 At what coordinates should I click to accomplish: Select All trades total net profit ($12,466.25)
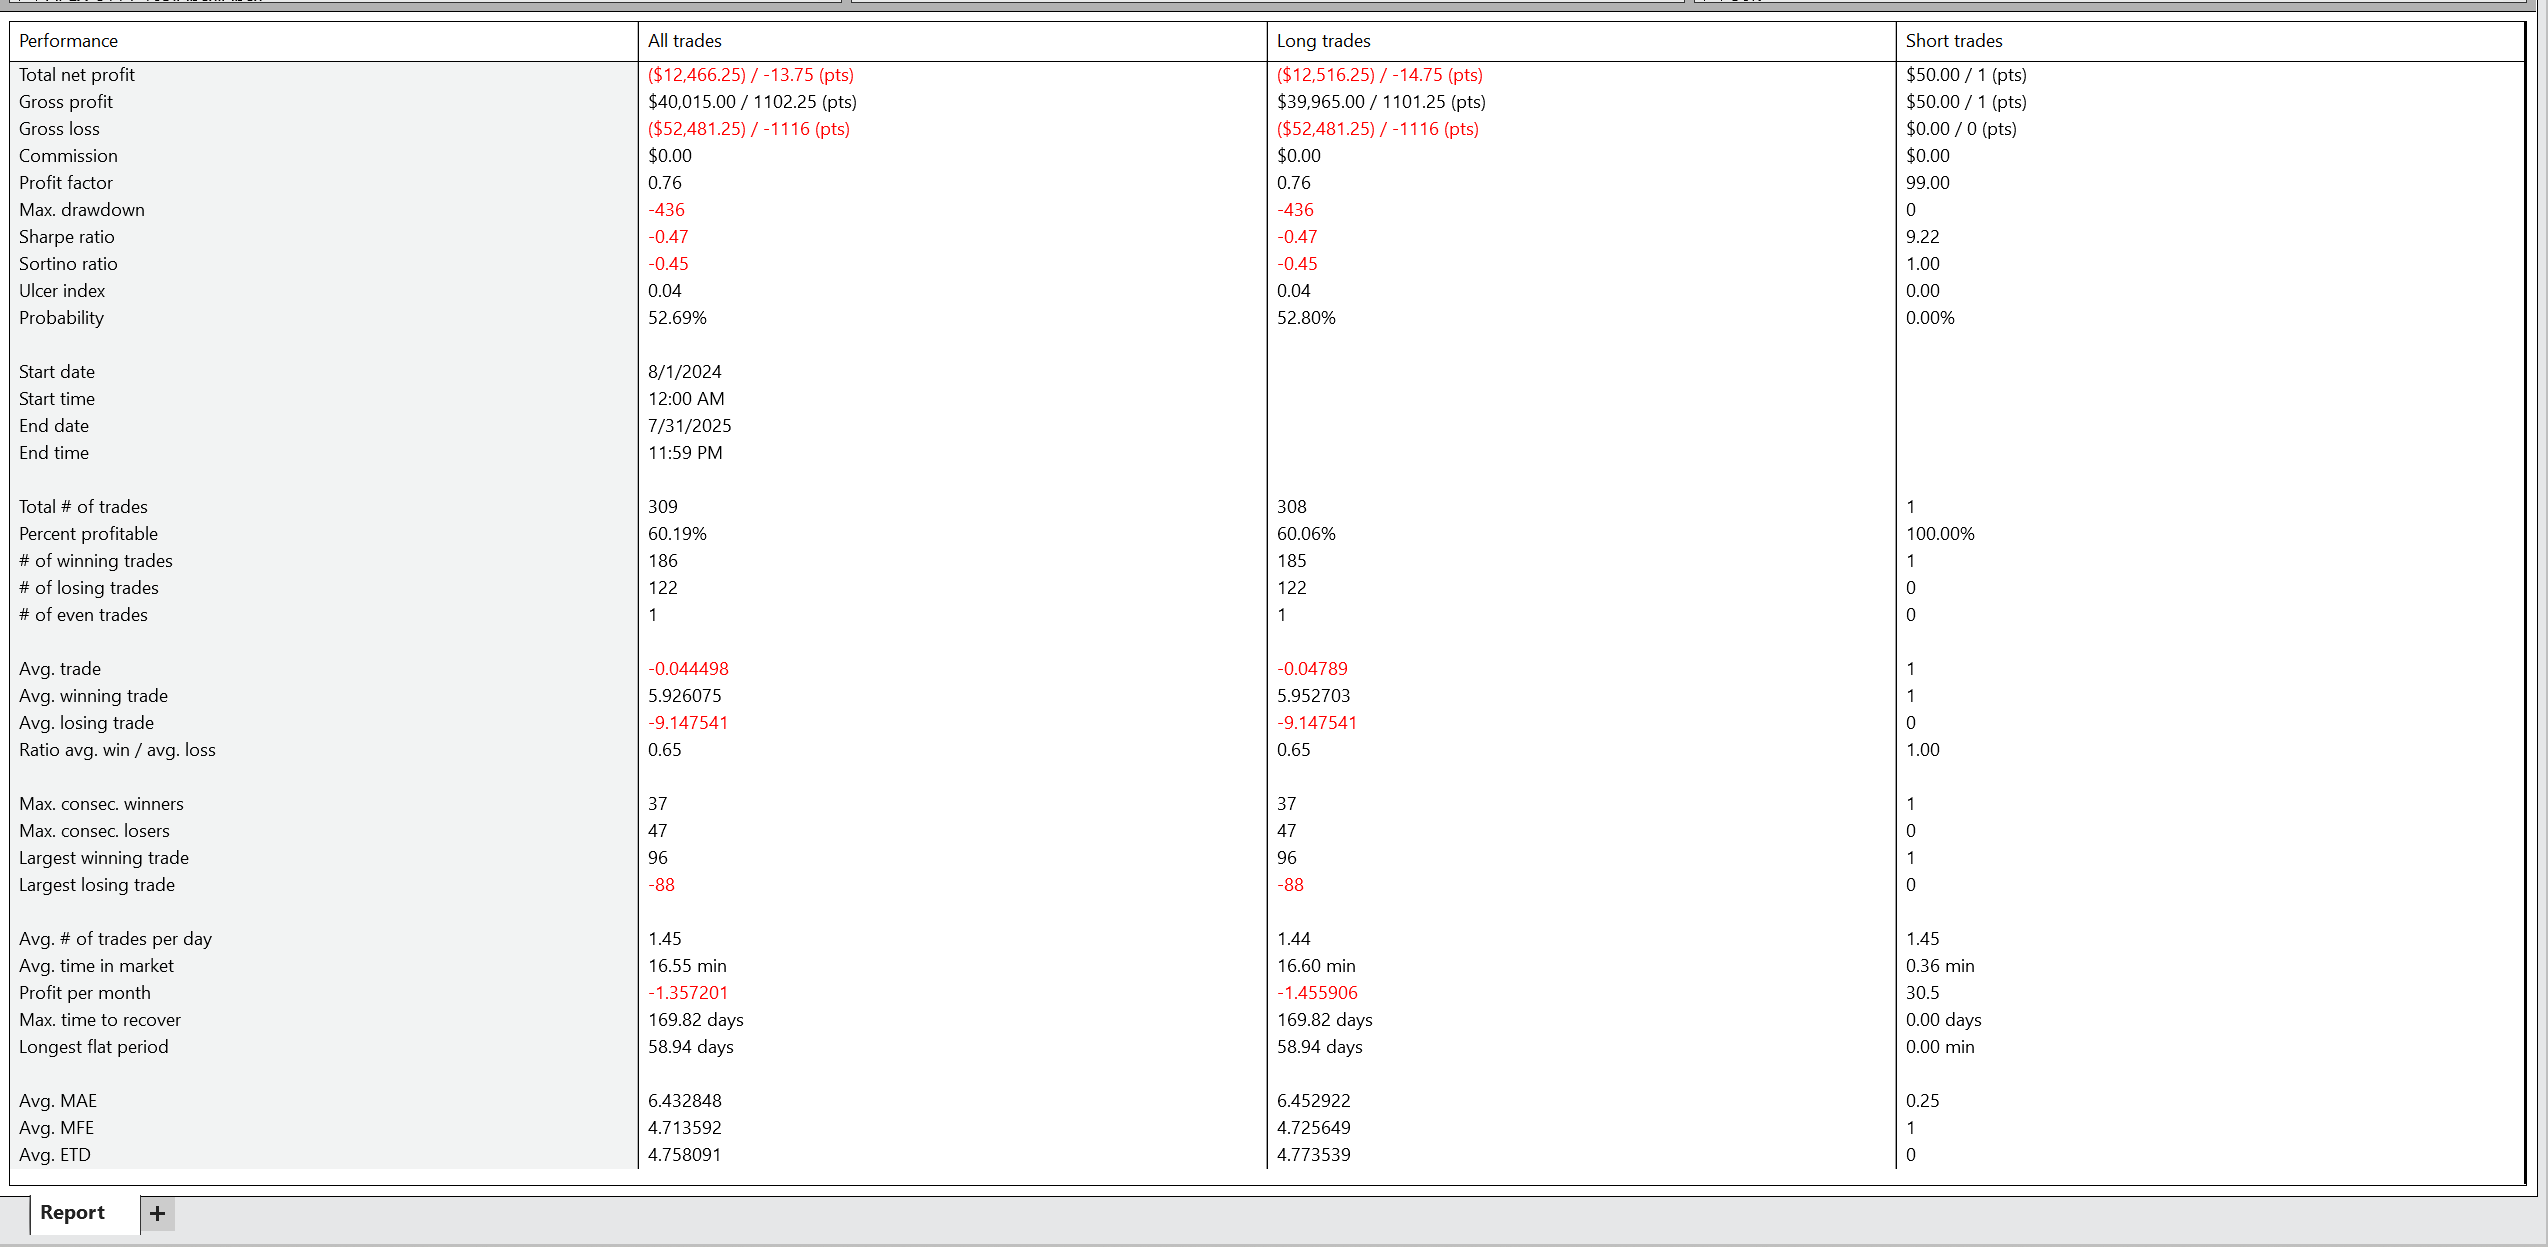750,75
